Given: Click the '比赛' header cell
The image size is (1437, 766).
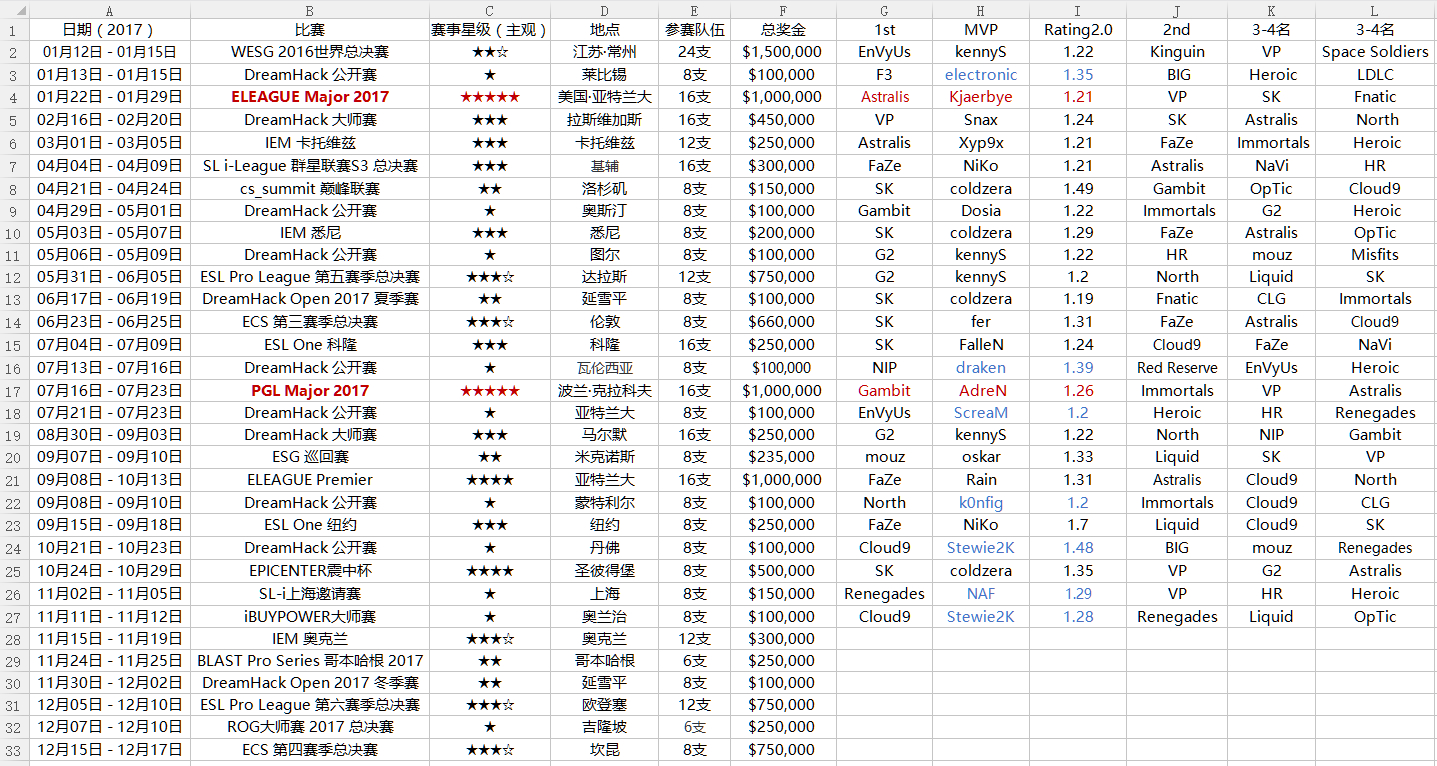Looking at the screenshot, I should click(x=310, y=30).
